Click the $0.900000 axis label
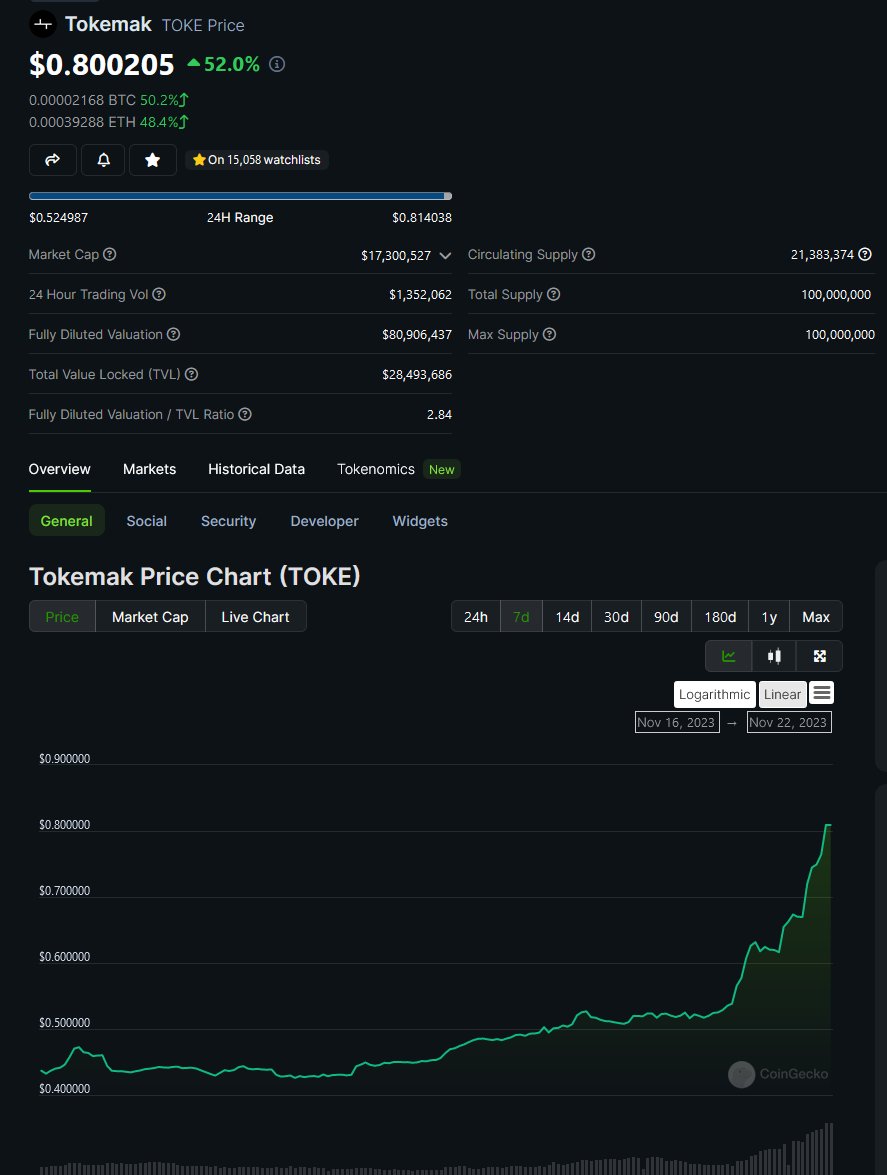Image resolution: width=887 pixels, height=1175 pixels. [64, 759]
